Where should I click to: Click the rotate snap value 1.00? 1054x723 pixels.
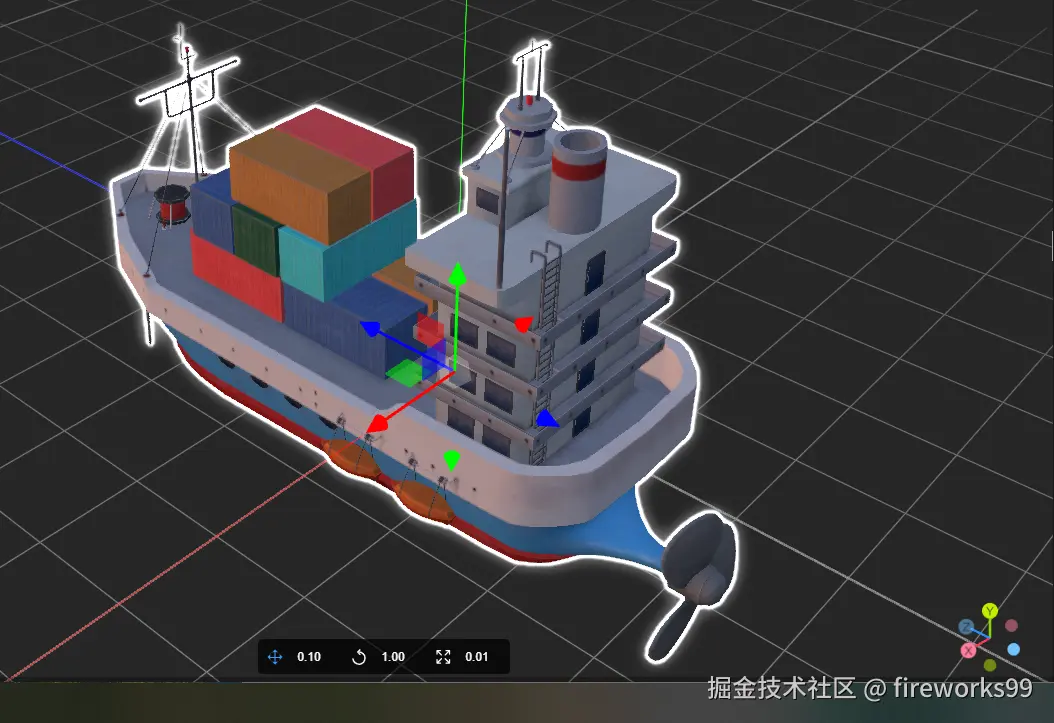point(393,657)
